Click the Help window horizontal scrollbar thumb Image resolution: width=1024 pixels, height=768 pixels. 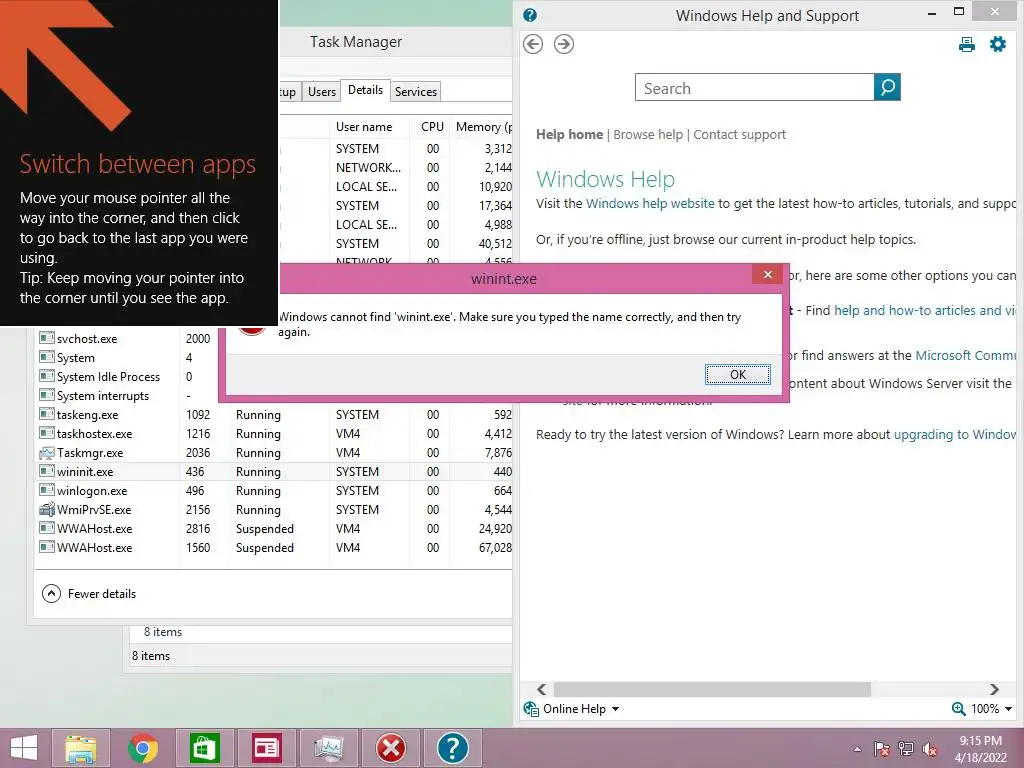(712, 689)
